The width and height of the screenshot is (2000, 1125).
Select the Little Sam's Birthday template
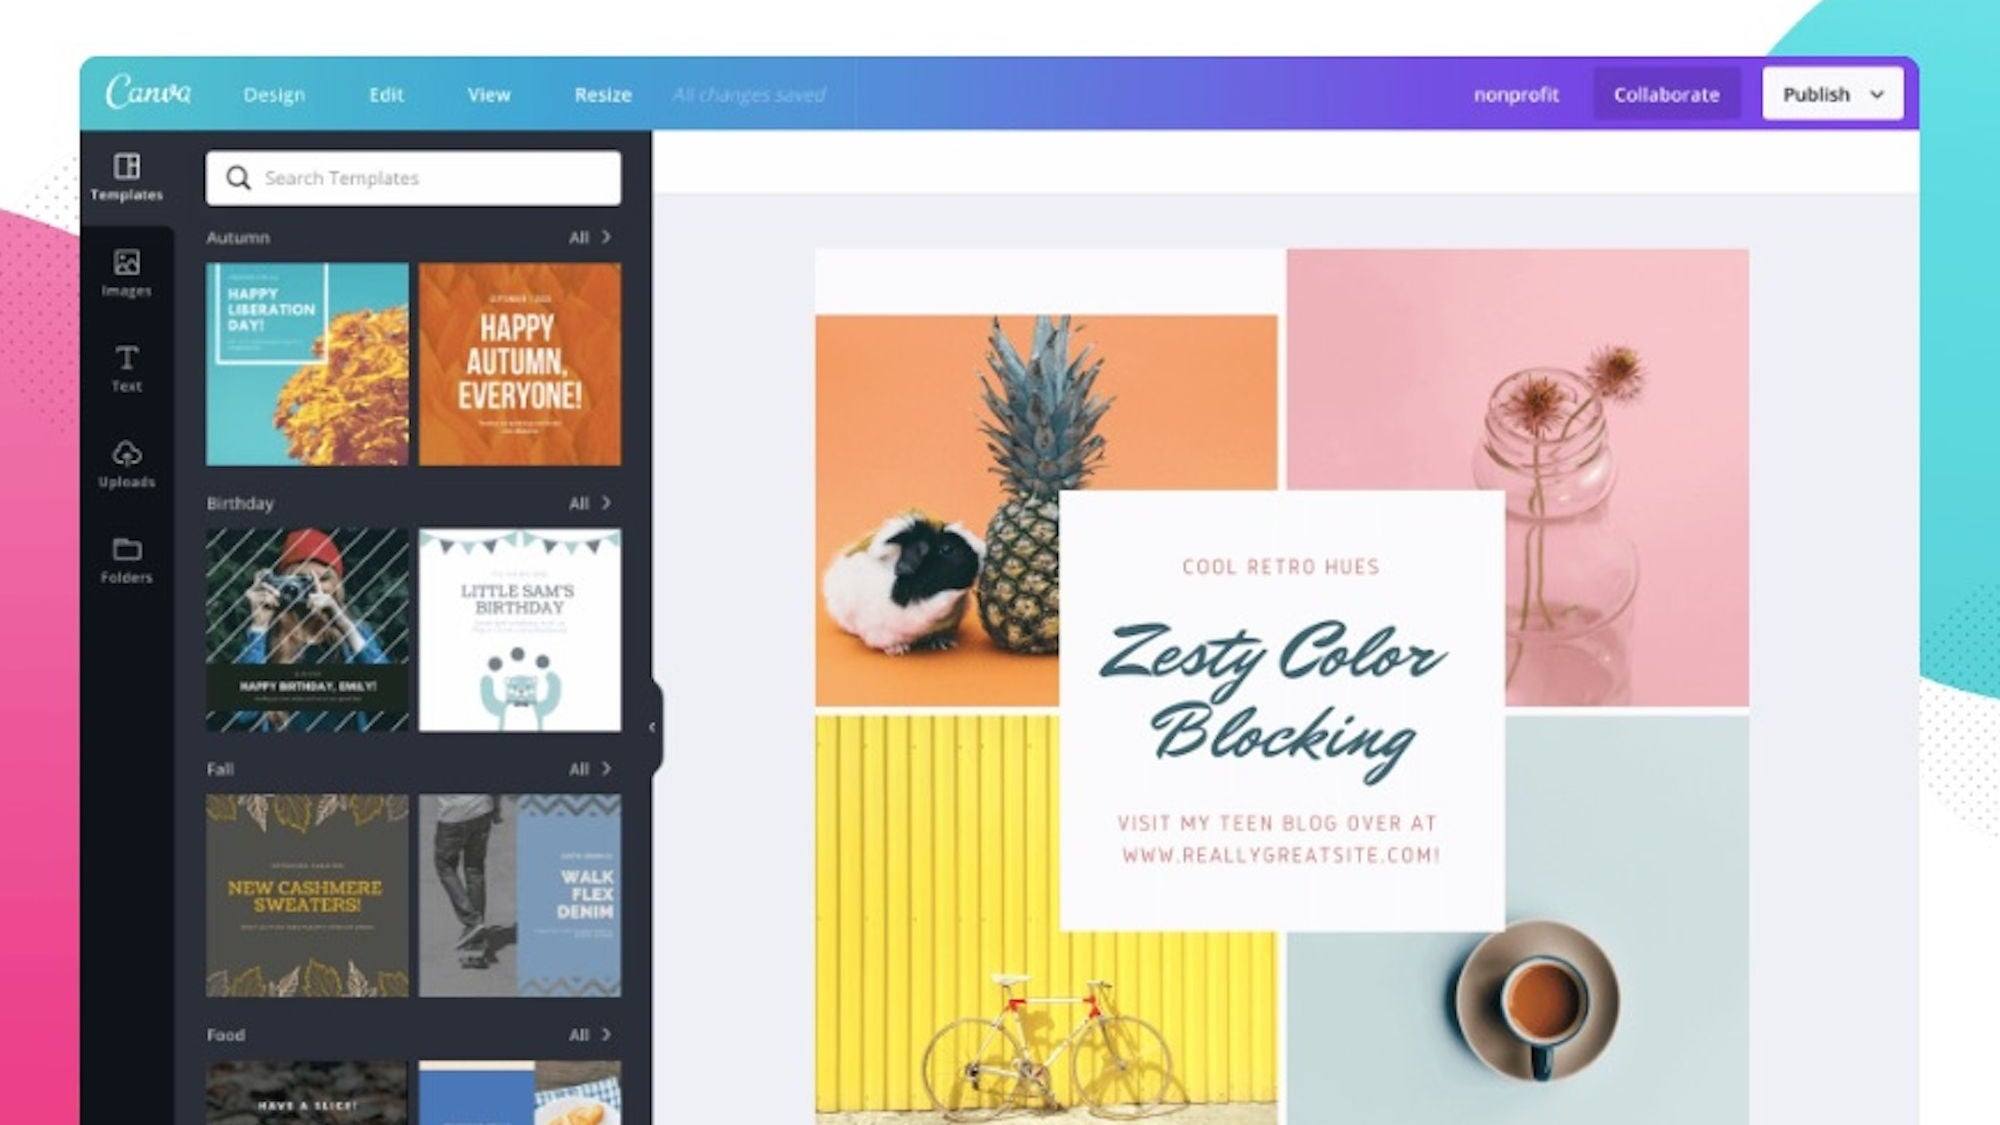pyautogui.click(x=519, y=628)
